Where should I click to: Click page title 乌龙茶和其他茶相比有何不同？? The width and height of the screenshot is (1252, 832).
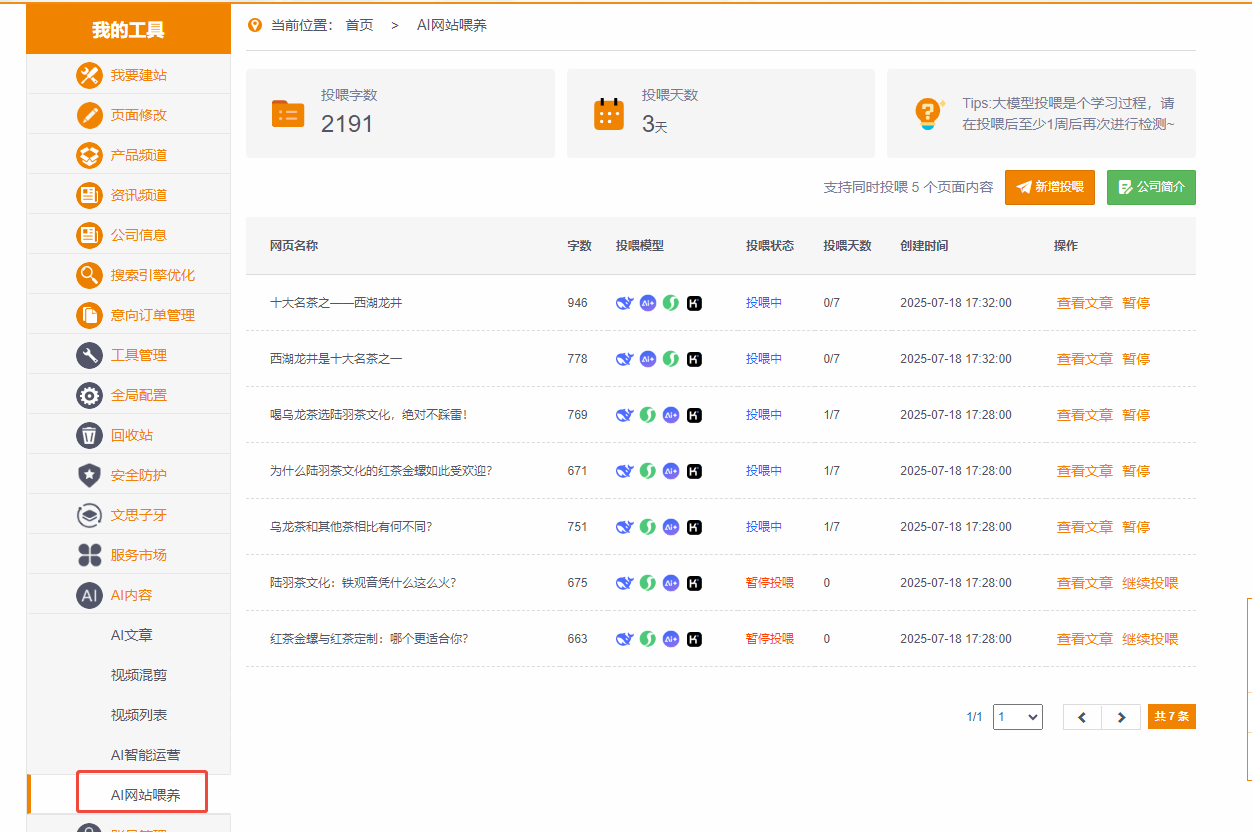click(351, 527)
